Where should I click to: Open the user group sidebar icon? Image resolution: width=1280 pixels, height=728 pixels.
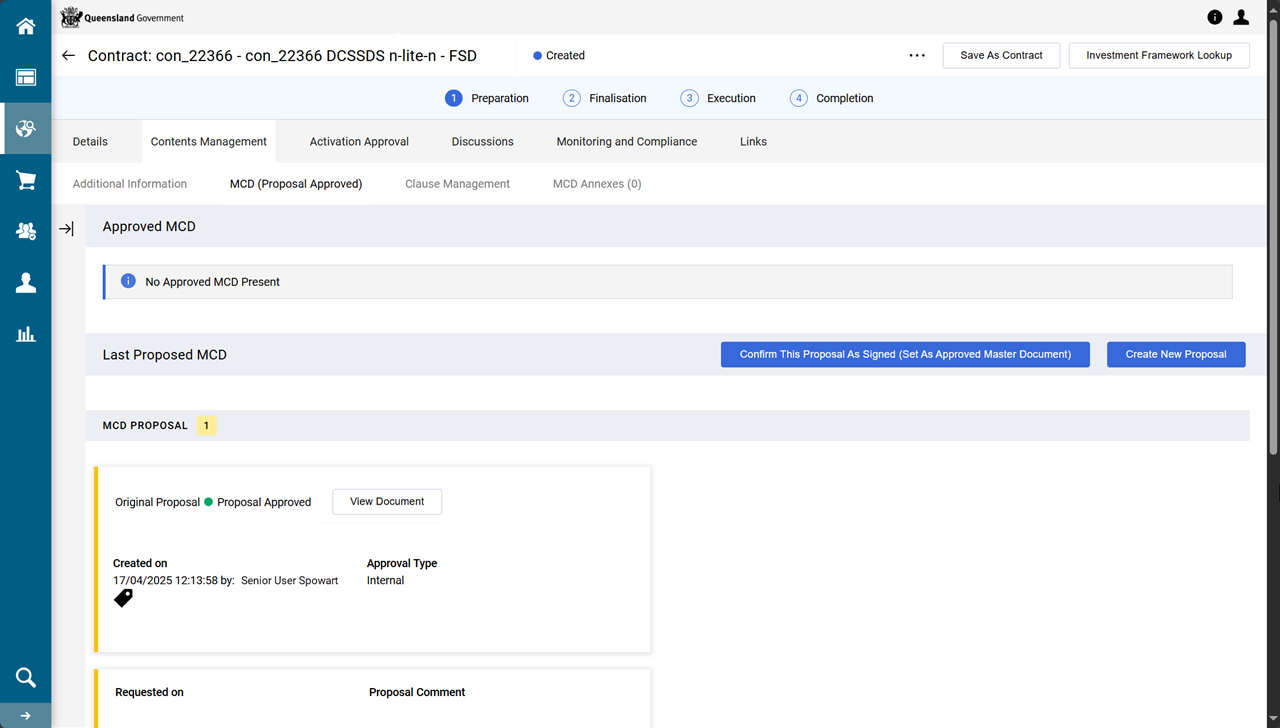point(25,231)
